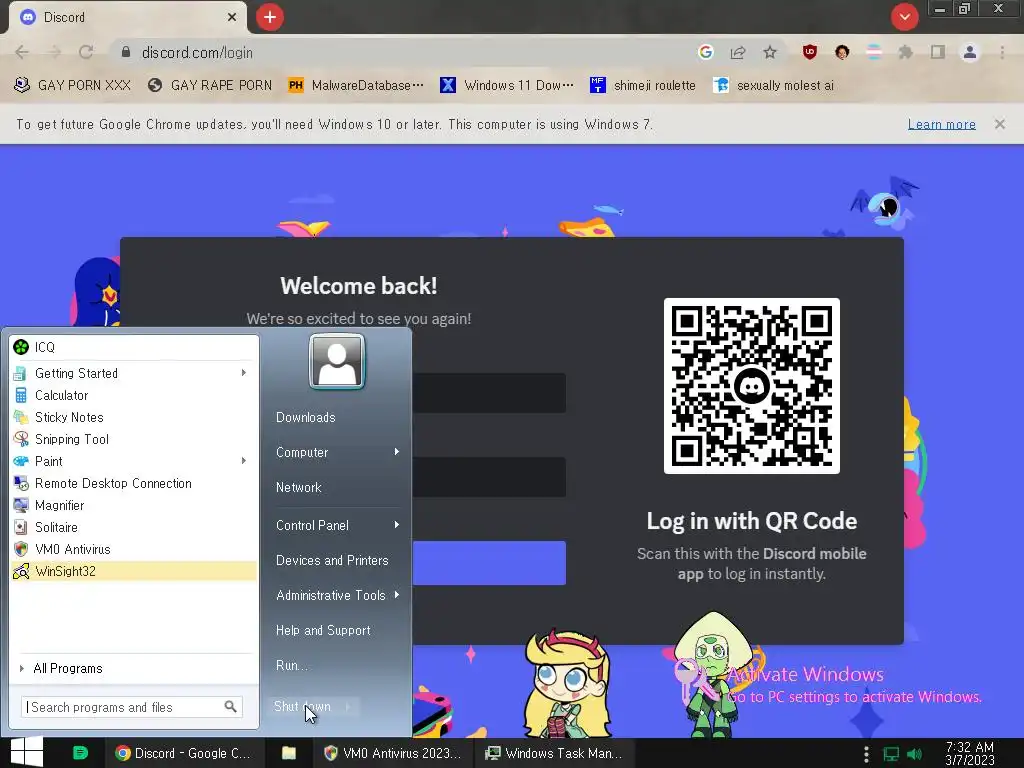The width and height of the screenshot is (1024, 768).
Task: Open the Shut down options arrow
Action: pos(348,707)
